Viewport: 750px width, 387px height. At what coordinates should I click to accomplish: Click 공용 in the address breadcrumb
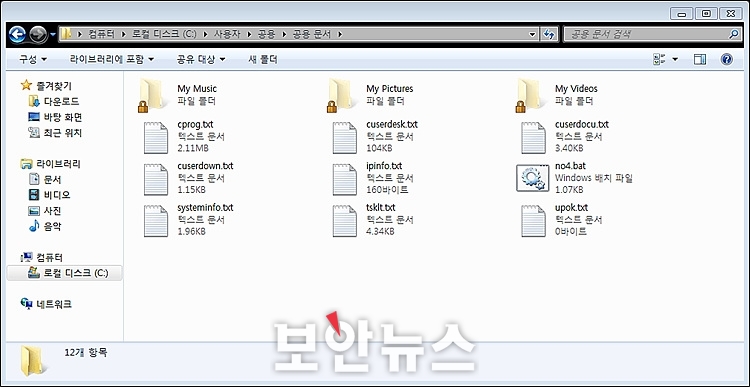click(x=266, y=34)
